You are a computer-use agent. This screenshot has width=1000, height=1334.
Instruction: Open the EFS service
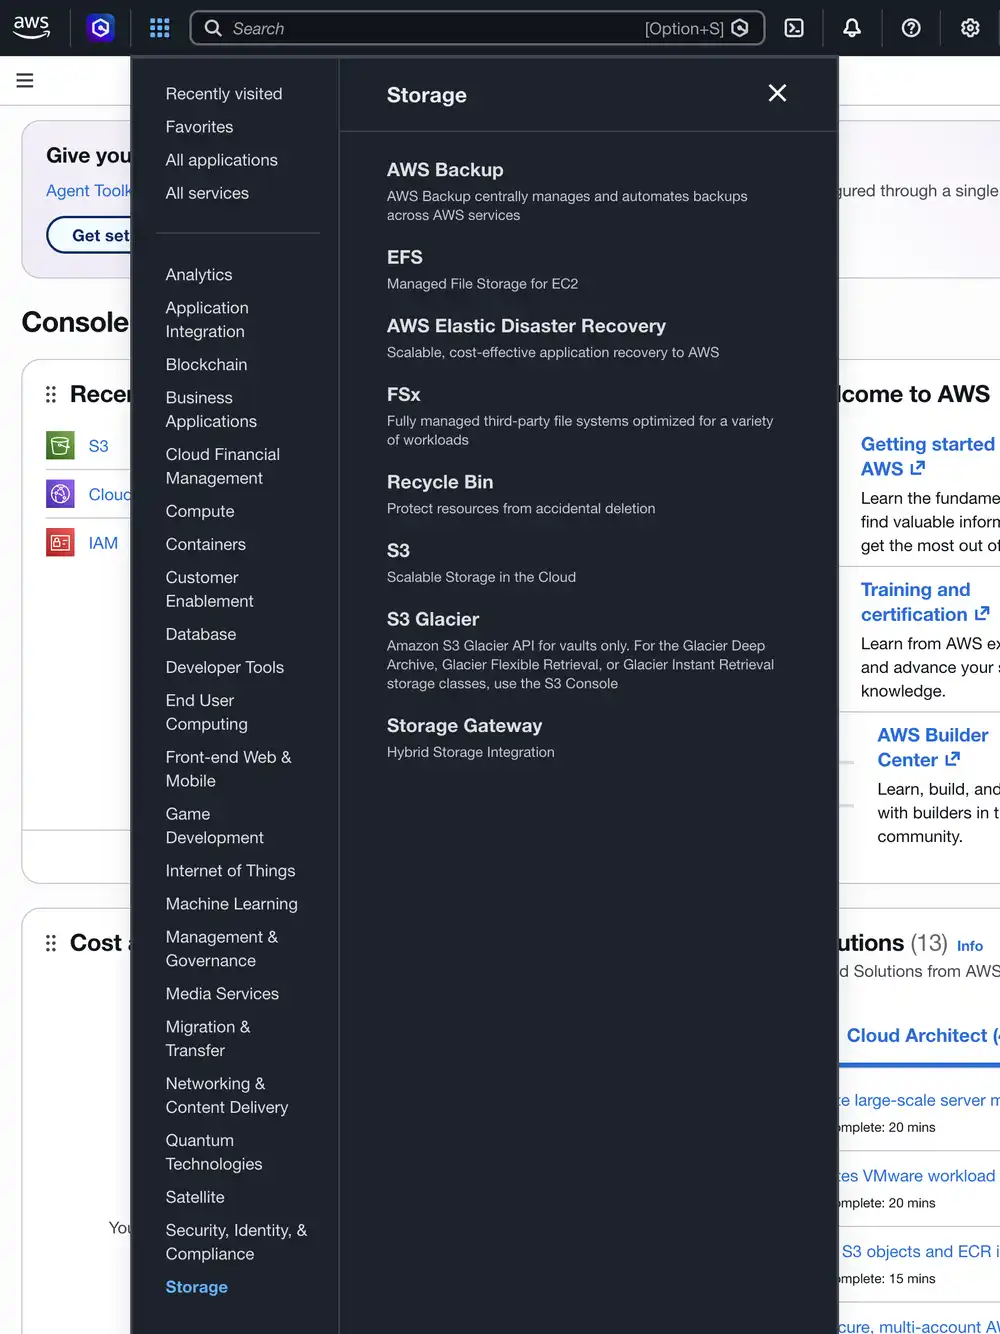[x=404, y=258]
